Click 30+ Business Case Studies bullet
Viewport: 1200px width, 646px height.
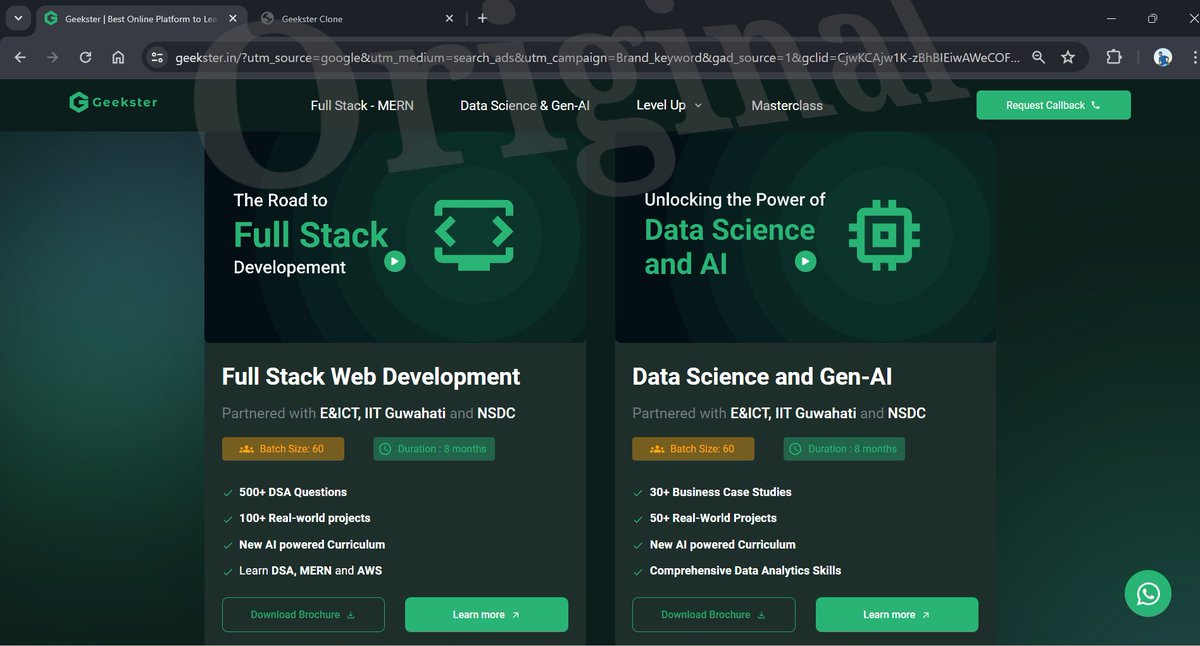721,492
